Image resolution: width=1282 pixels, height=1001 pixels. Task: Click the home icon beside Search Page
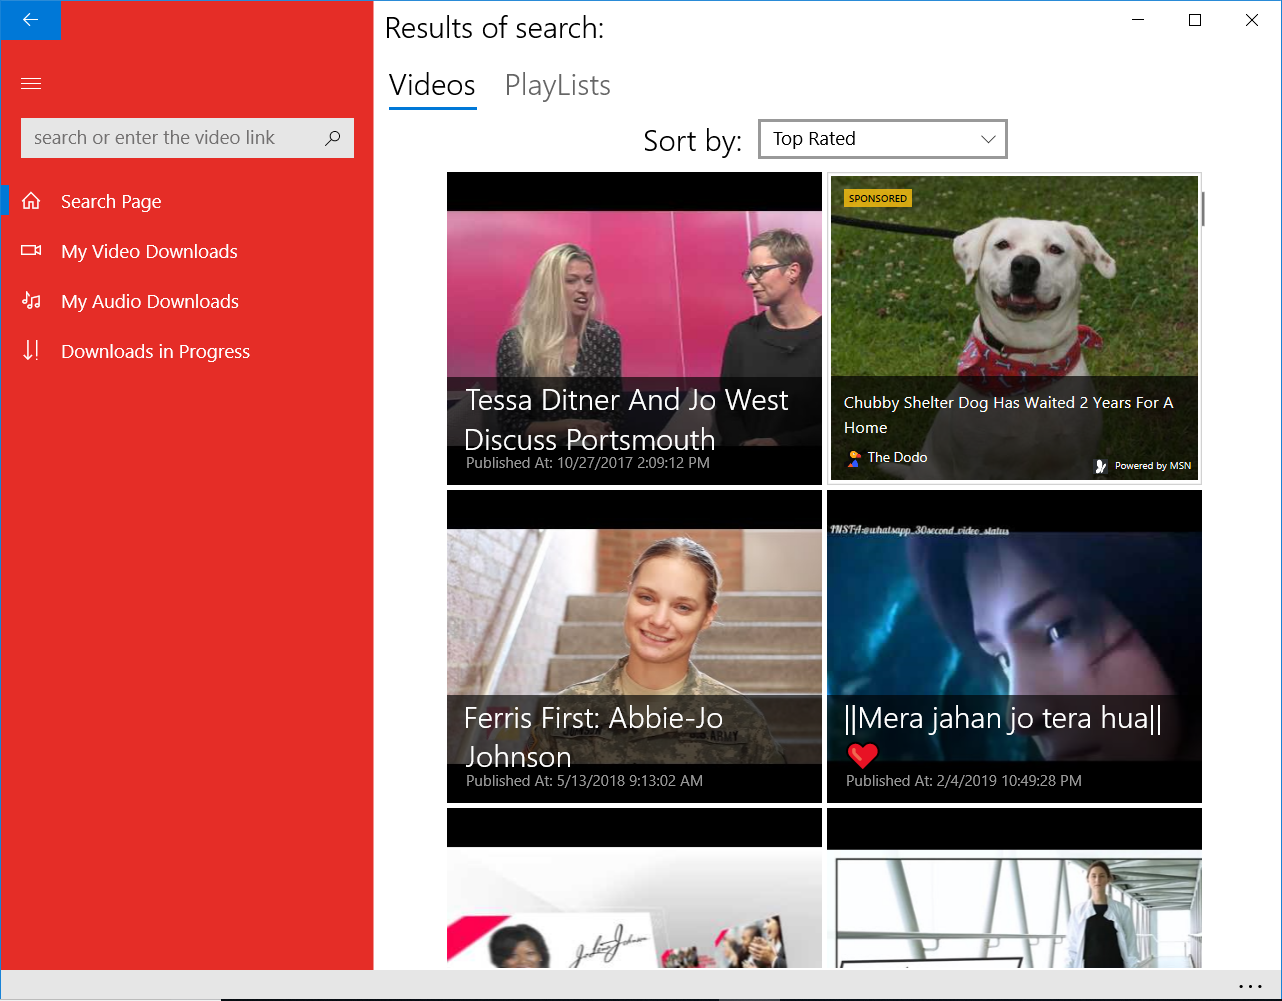(x=31, y=201)
